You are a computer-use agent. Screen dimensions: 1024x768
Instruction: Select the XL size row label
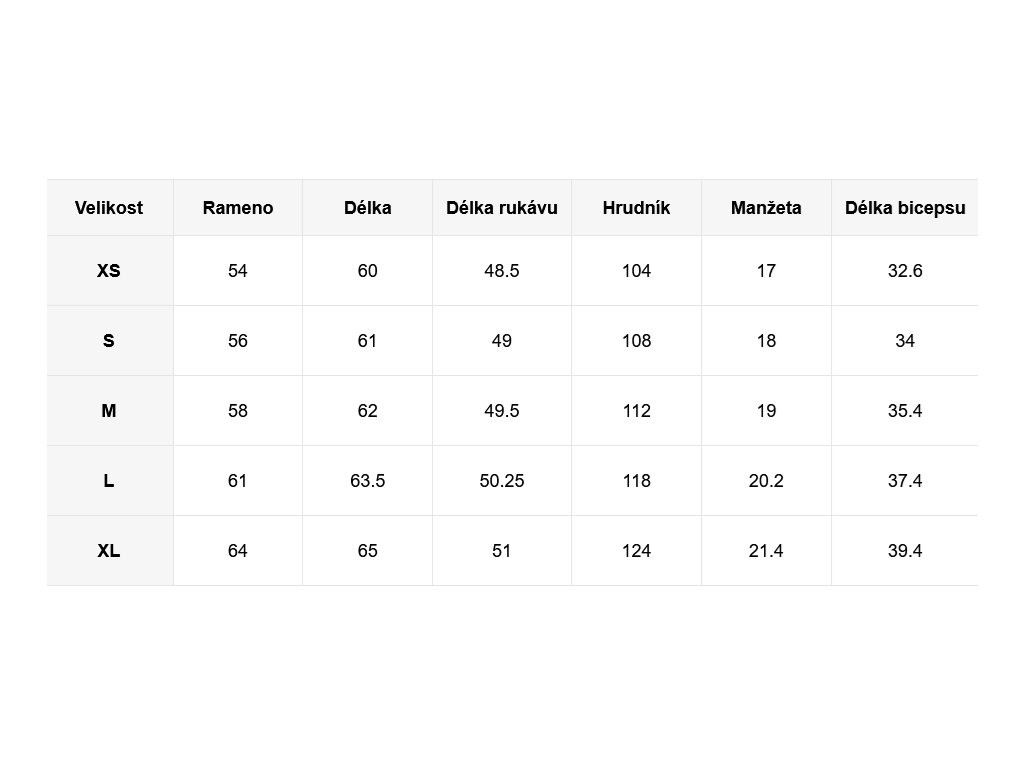pyautogui.click(x=109, y=550)
